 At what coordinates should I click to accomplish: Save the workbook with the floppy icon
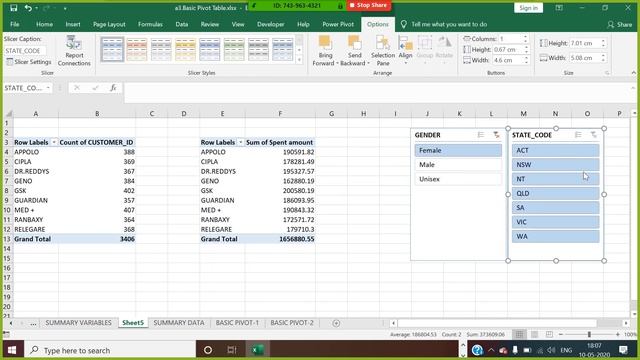(x=13, y=8)
